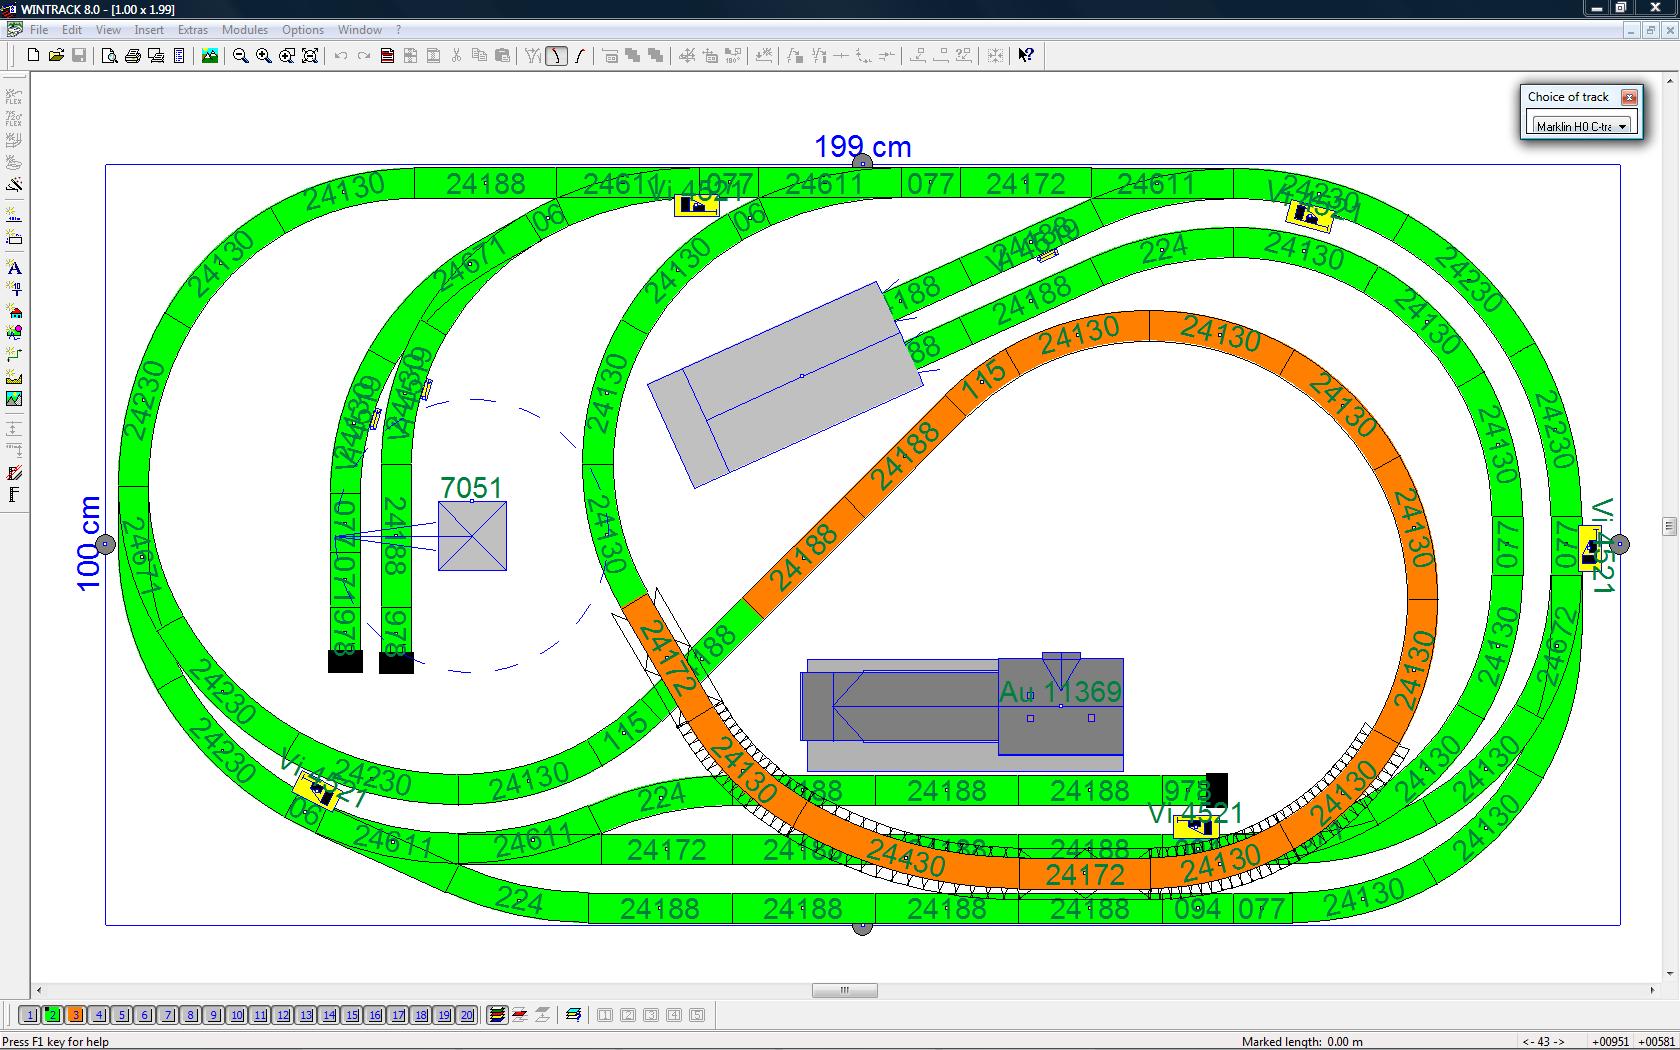
Task: Toggle the curved track drawing mode
Action: tap(556, 56)
